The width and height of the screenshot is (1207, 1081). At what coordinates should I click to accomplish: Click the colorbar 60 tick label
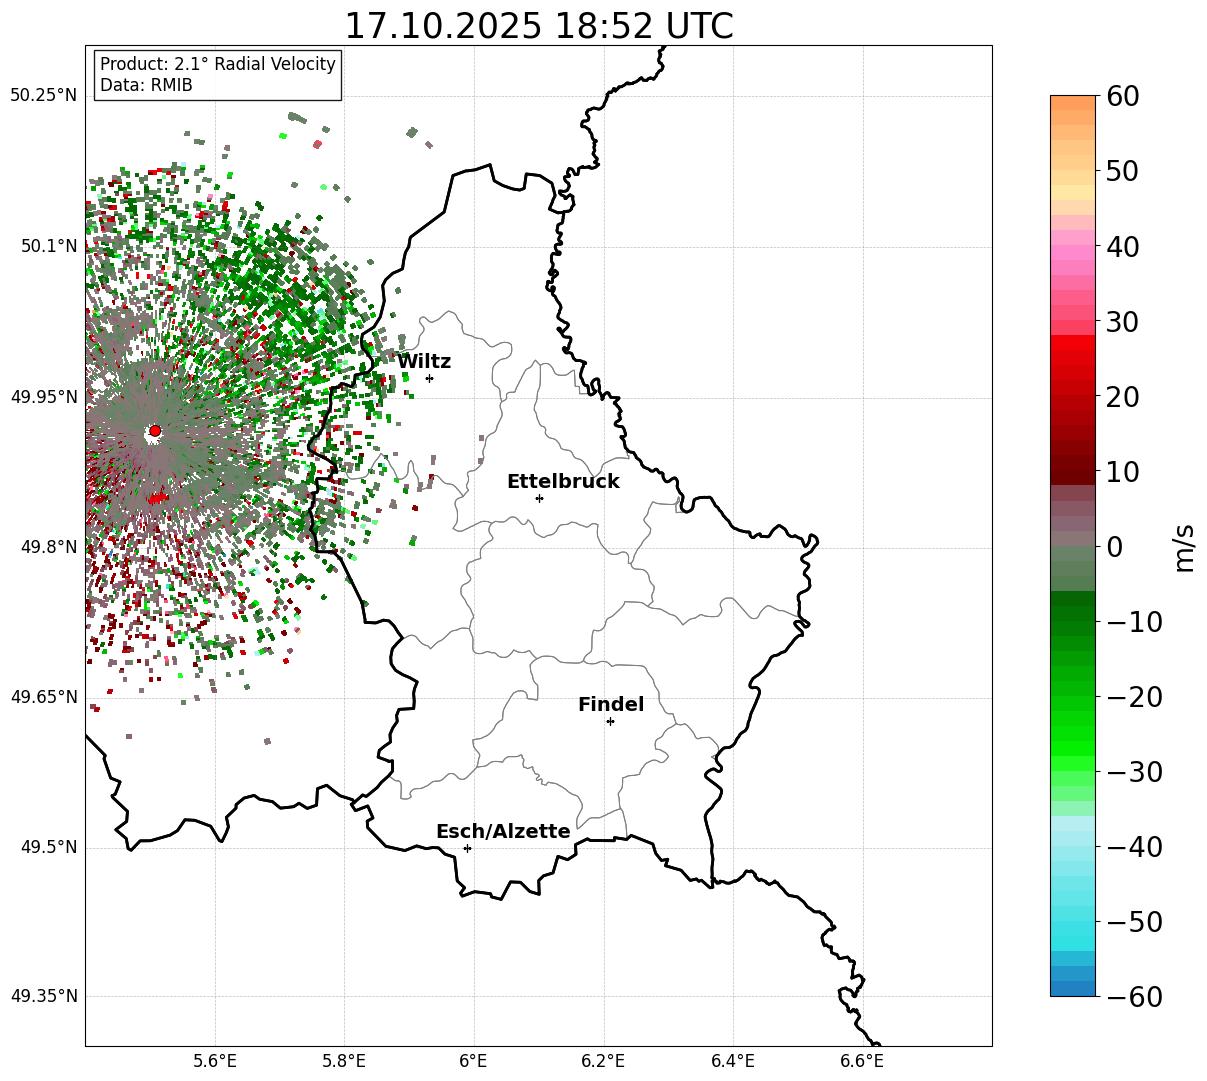(x=1120, y=97)
